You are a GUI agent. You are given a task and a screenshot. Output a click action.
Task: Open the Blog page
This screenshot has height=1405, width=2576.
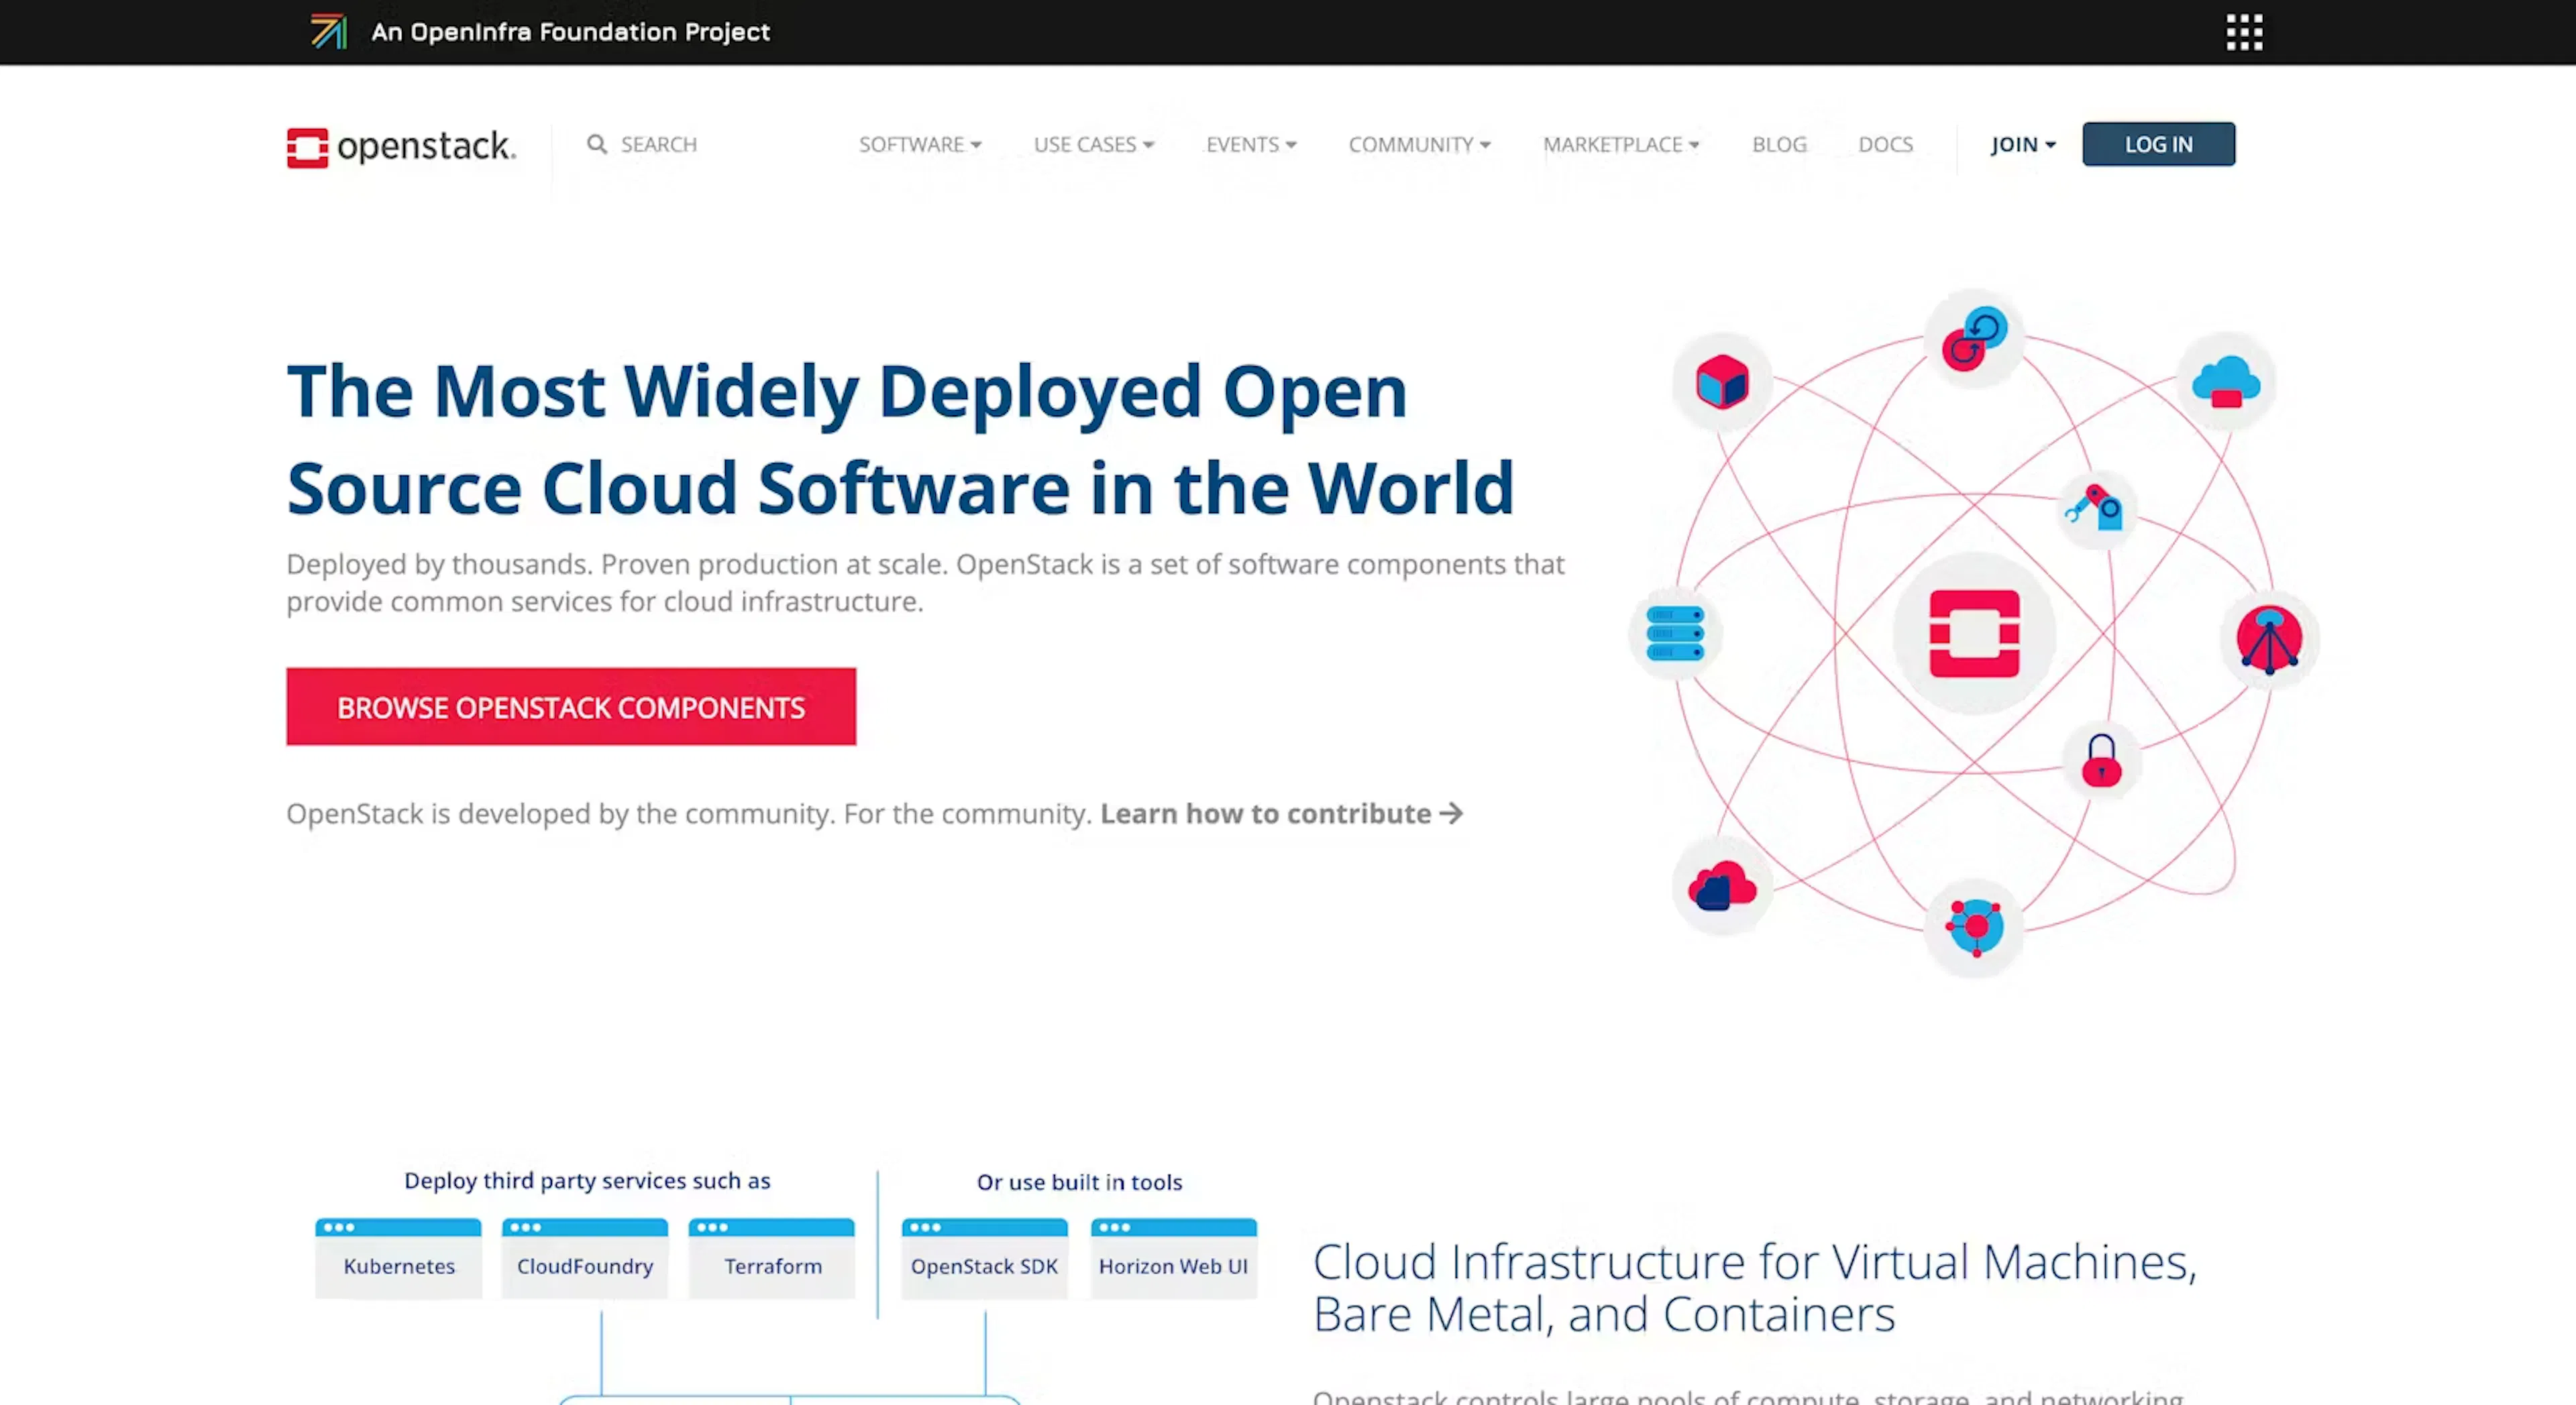[x=1779, y=144]
